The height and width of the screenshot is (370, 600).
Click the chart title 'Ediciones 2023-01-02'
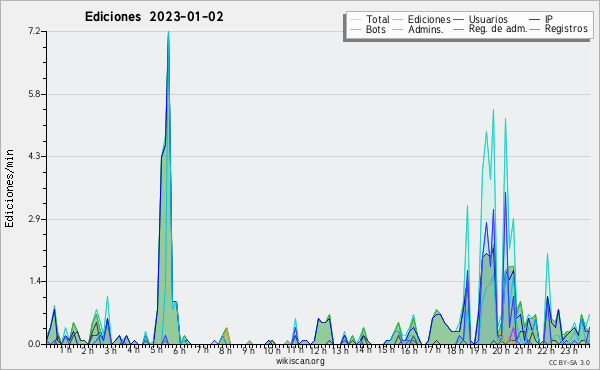click(x=154, y=17)
